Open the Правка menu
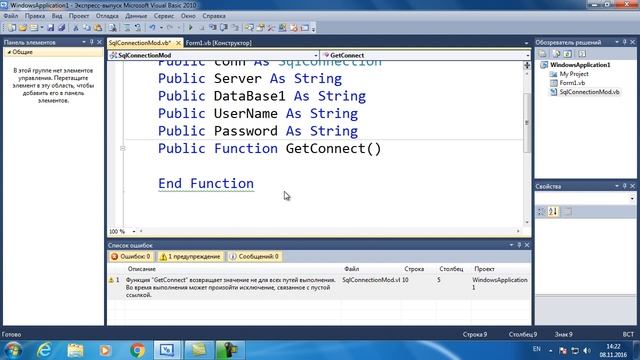 [35, 16]
